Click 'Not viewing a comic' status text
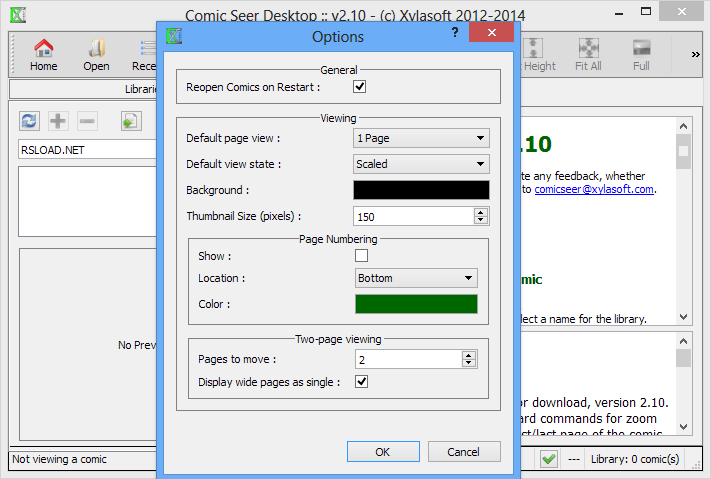The image size is (711, 479). click(x=59, y=459)
